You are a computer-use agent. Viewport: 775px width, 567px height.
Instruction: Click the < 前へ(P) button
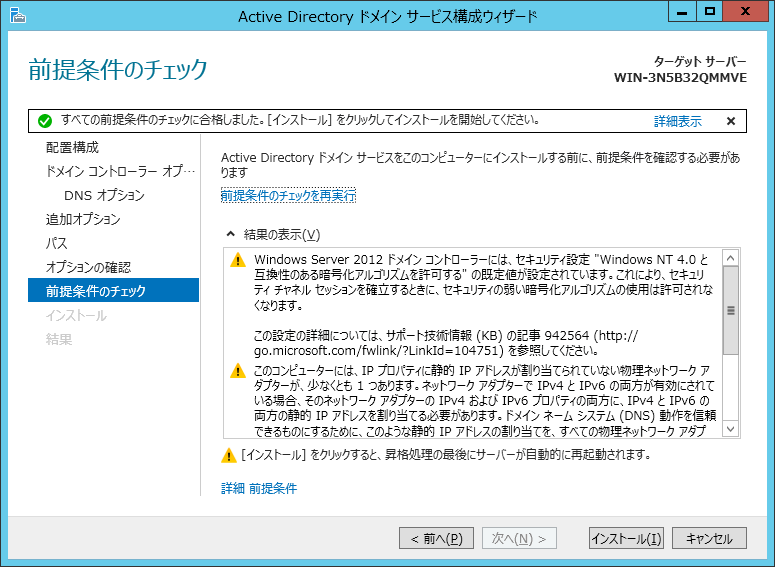pyautogui.click(x=436, y=538)
